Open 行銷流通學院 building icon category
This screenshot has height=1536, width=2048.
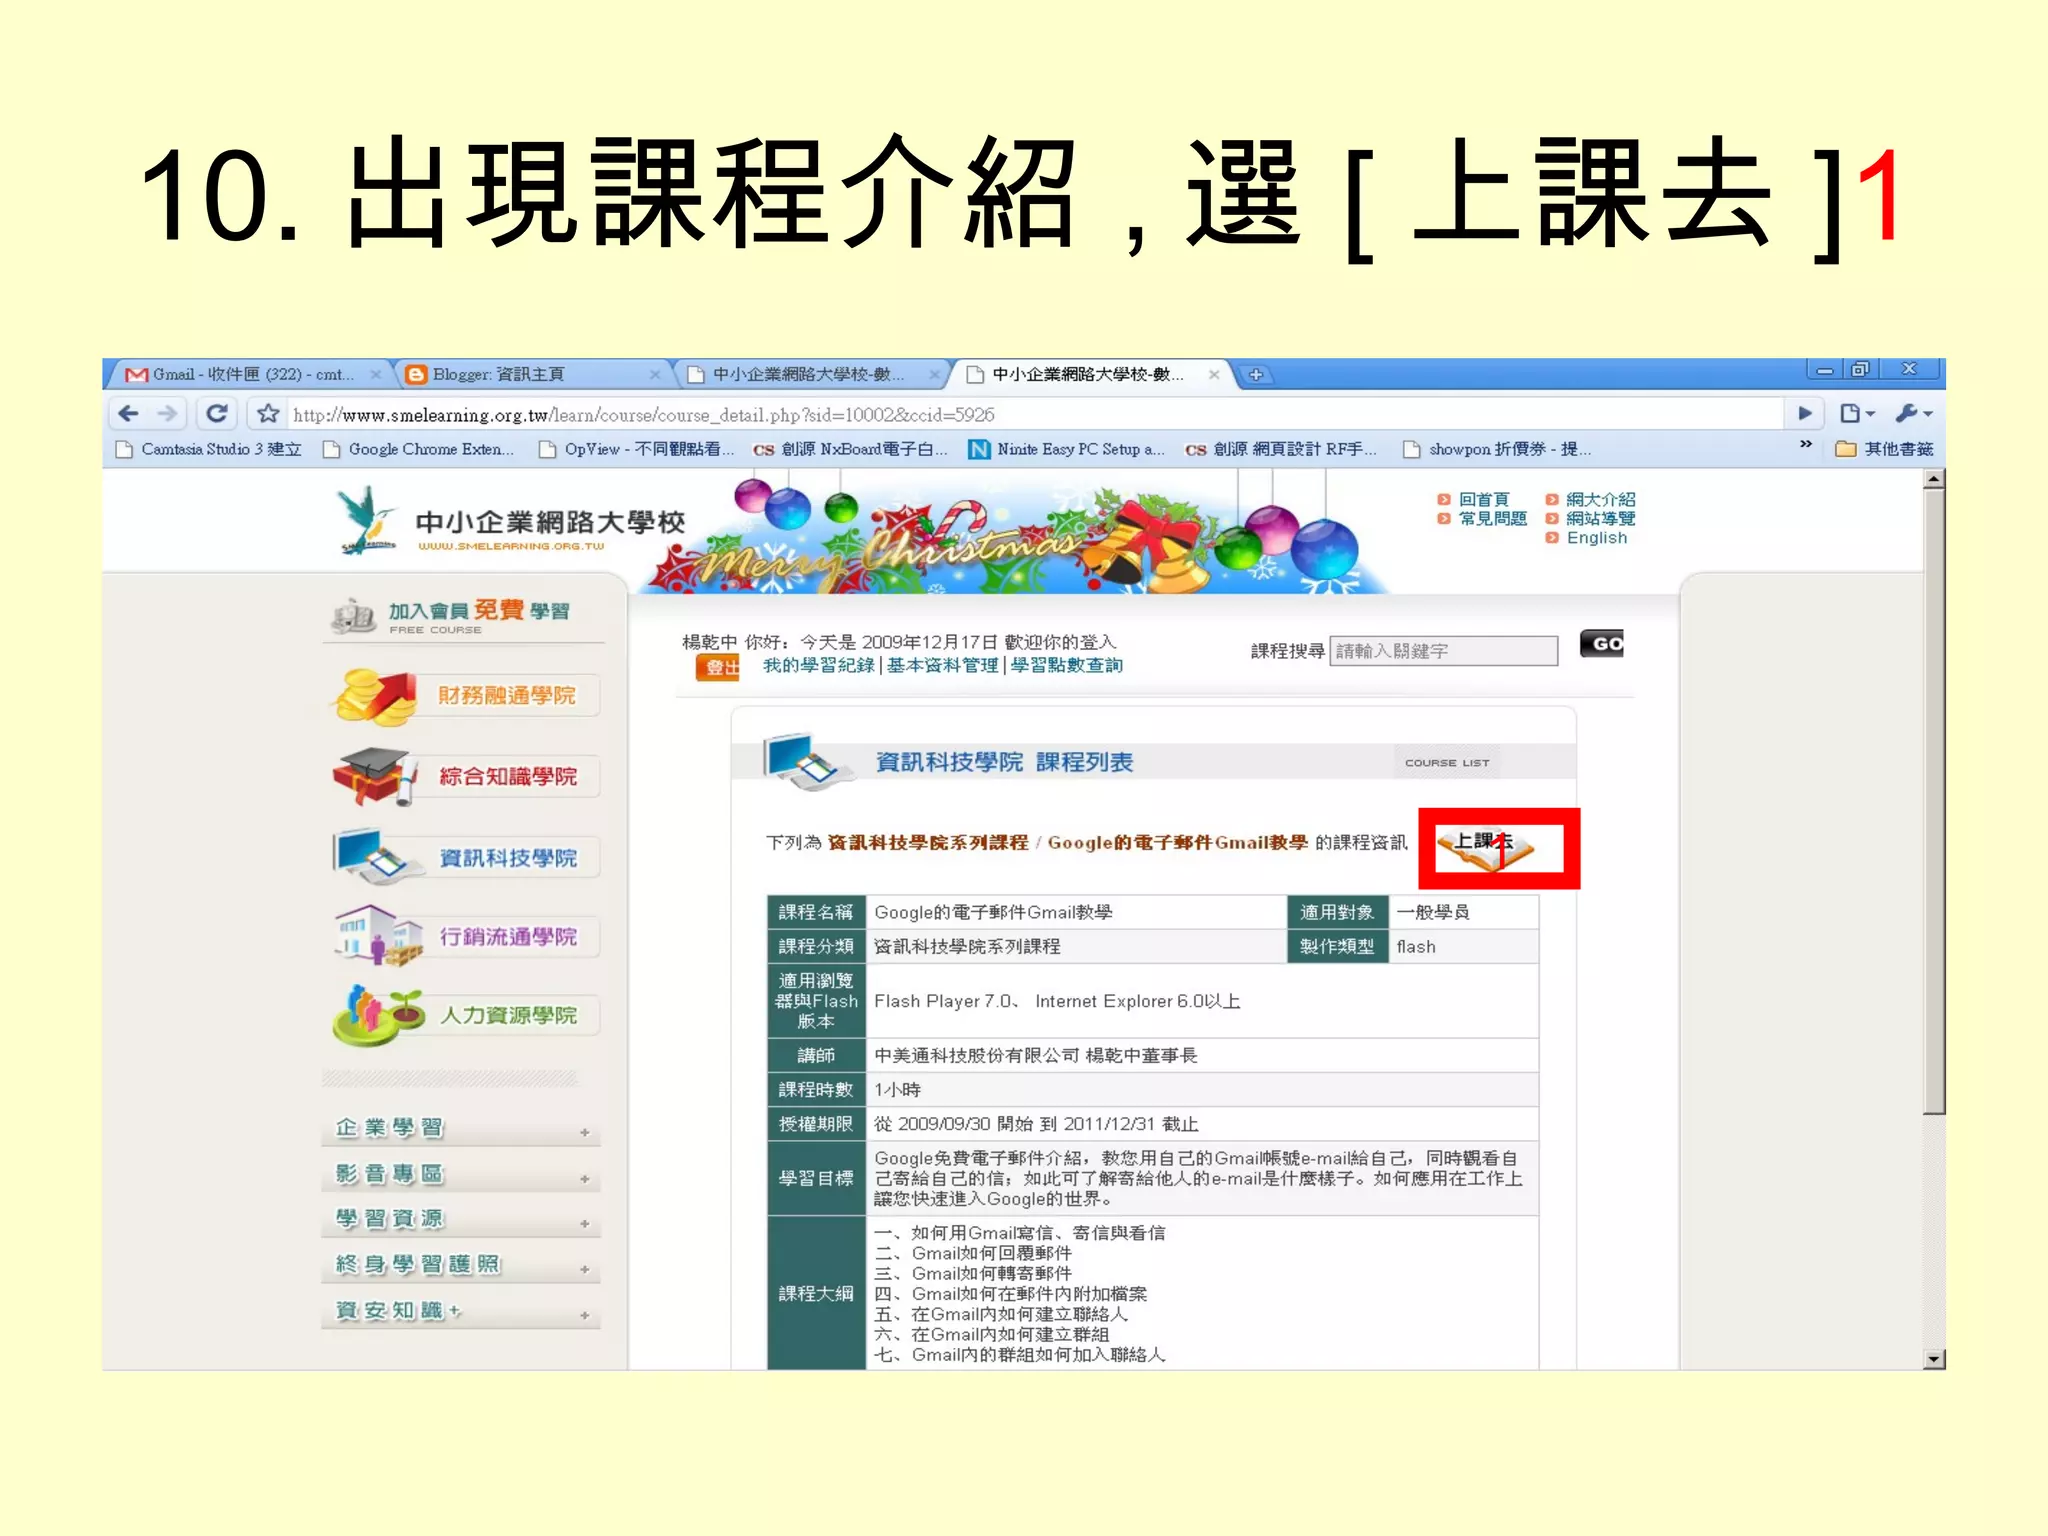tap(466, 937)
